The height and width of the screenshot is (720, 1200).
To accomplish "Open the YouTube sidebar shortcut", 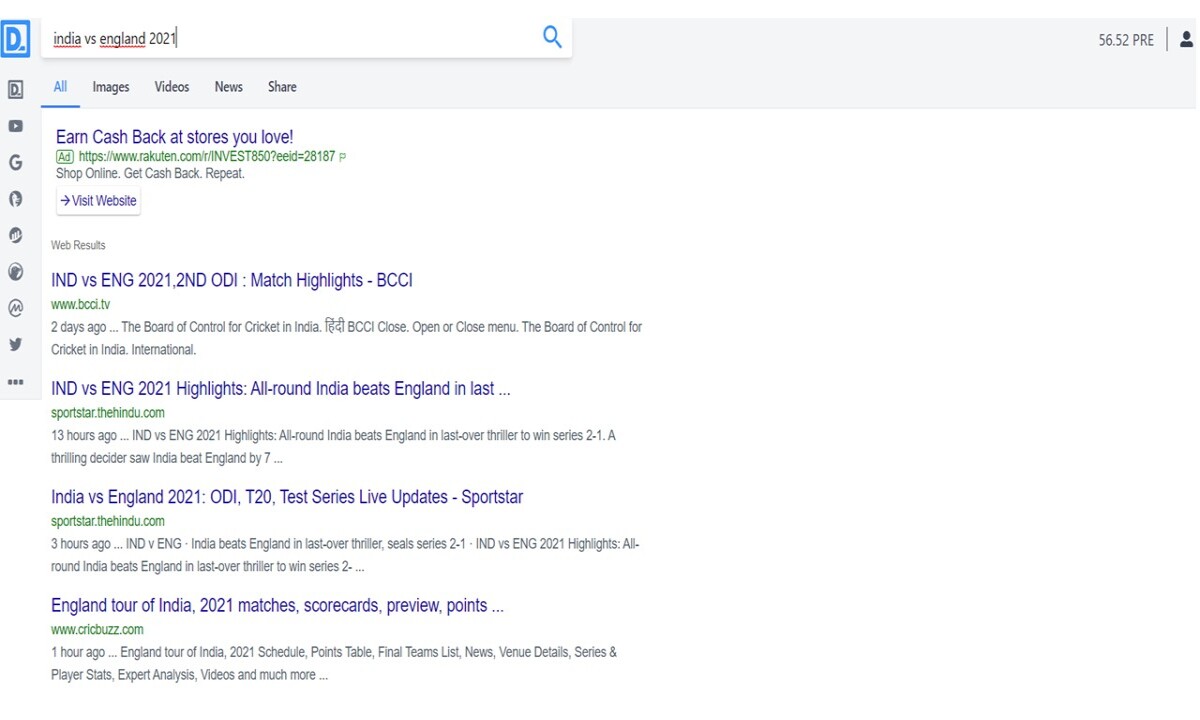I will [16, 126].
